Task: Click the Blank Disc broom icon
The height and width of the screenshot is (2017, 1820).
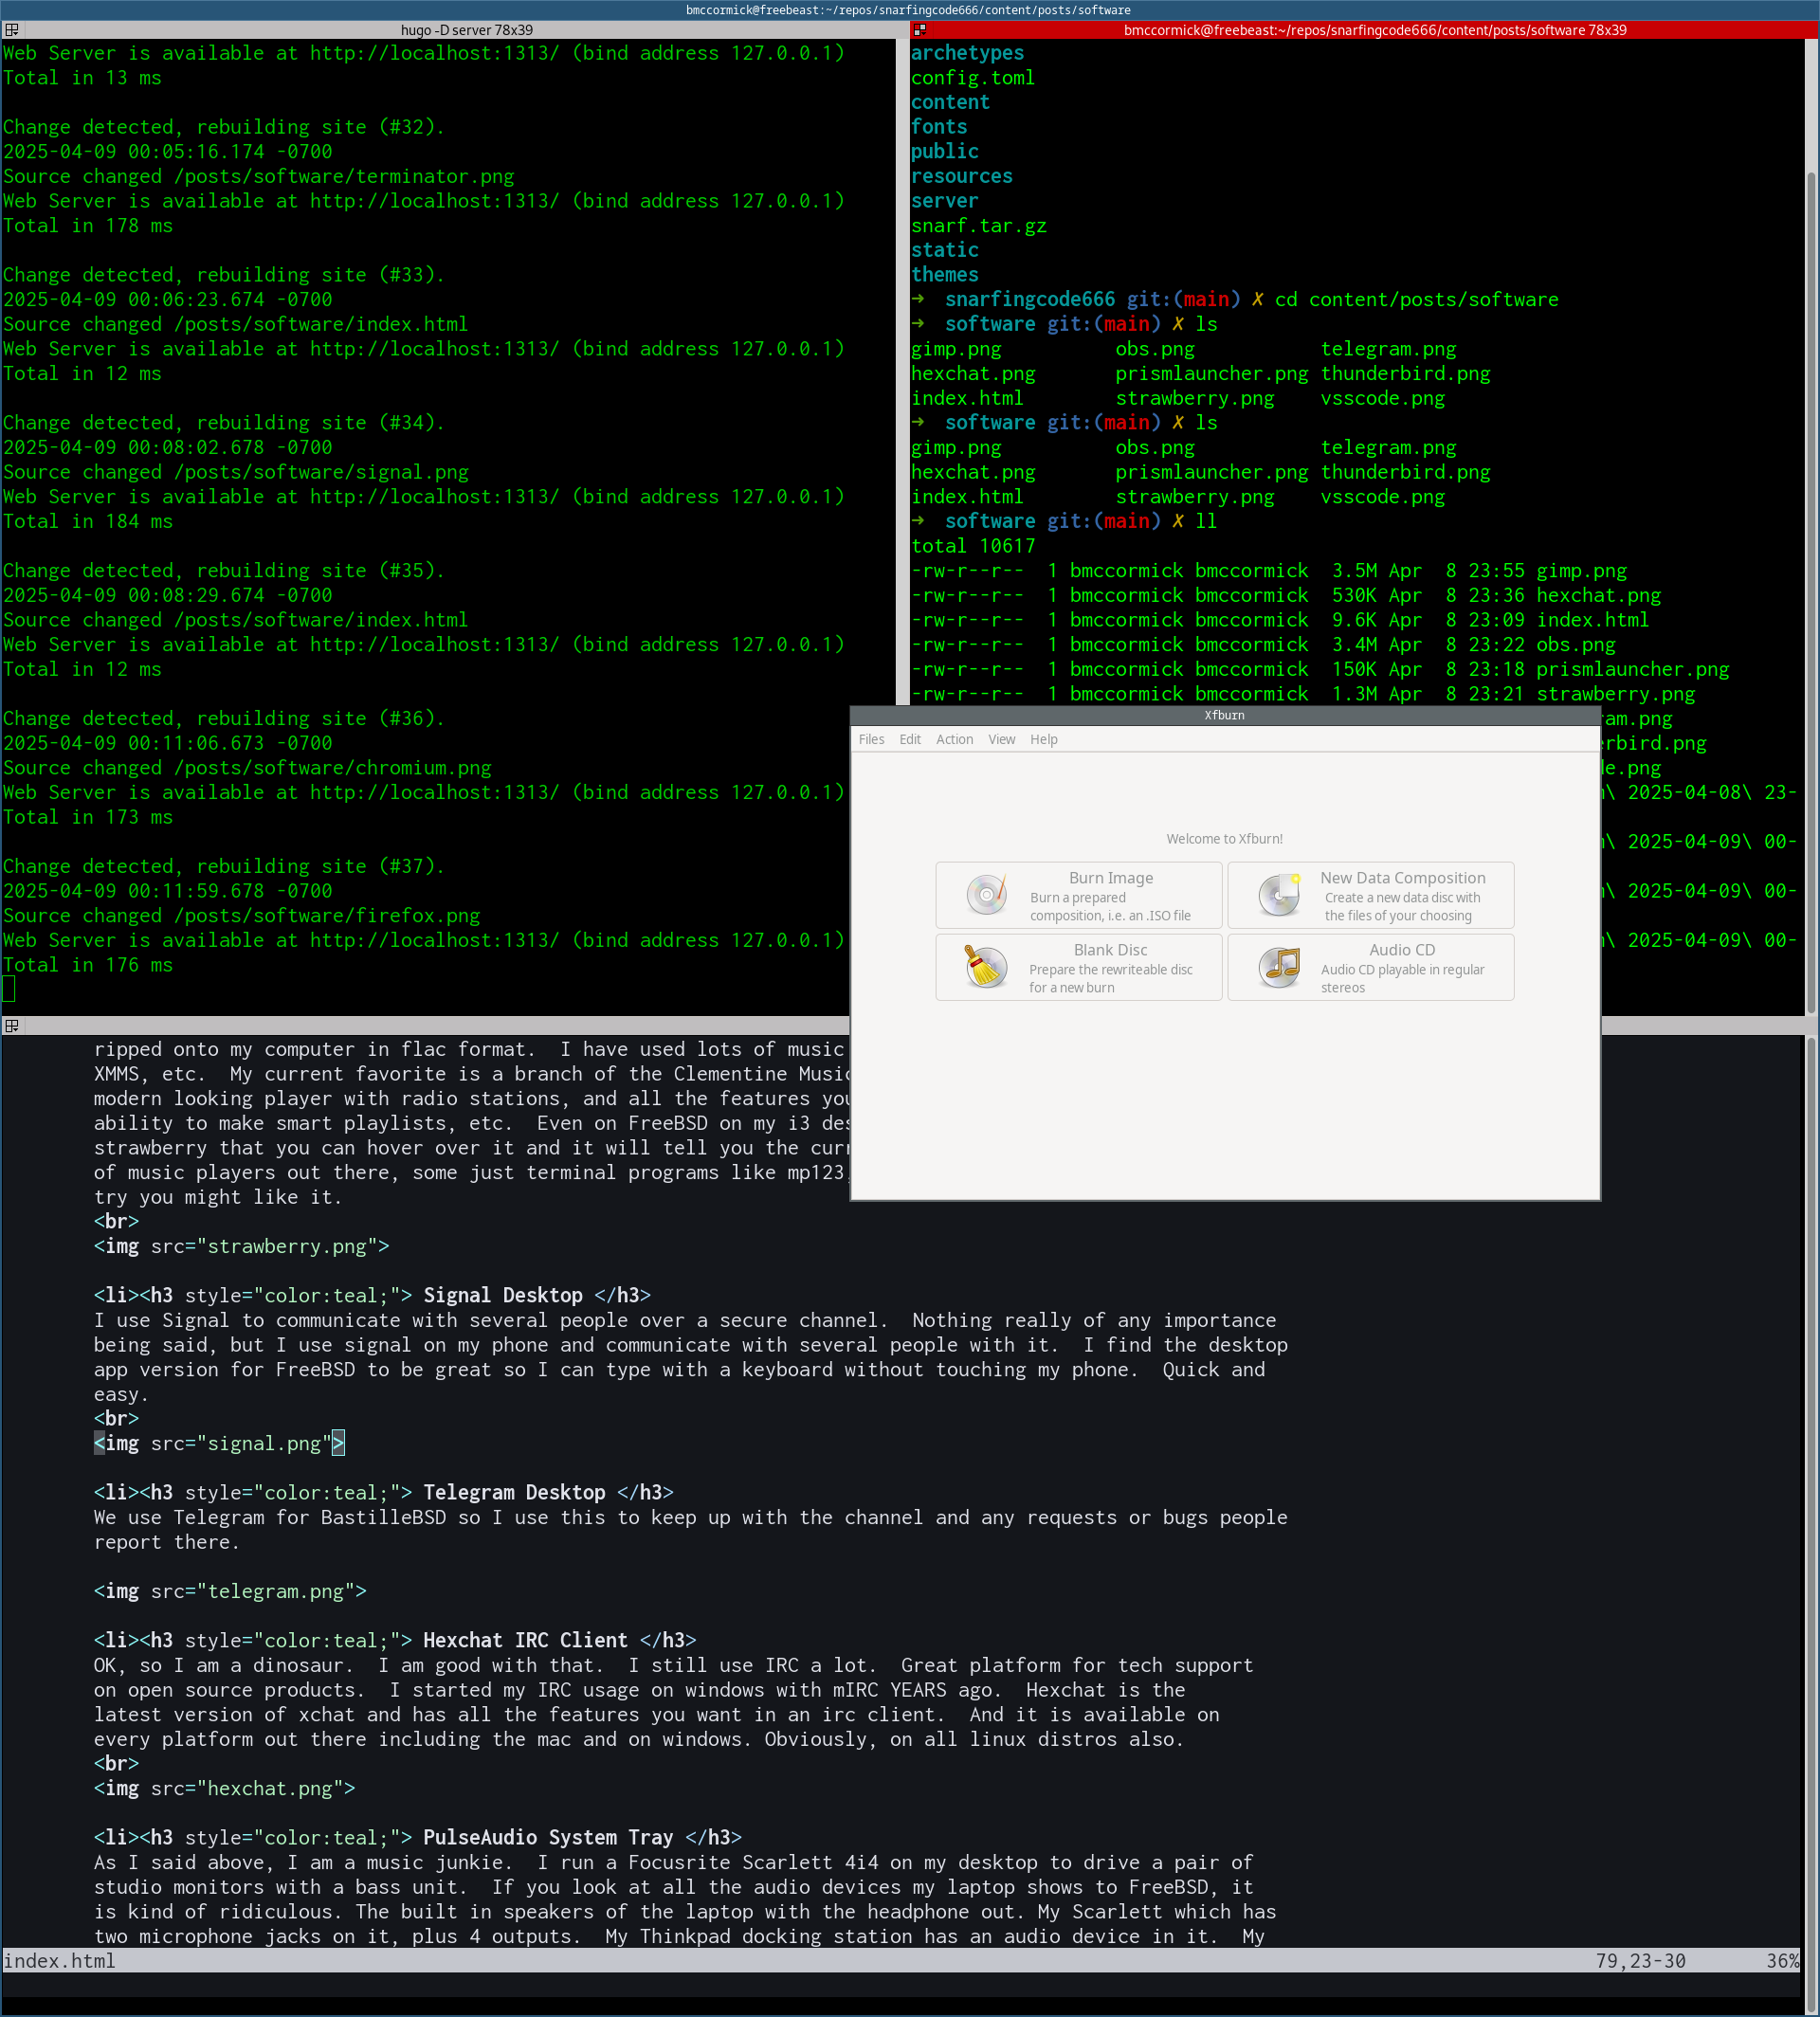Action: (986, 967)
